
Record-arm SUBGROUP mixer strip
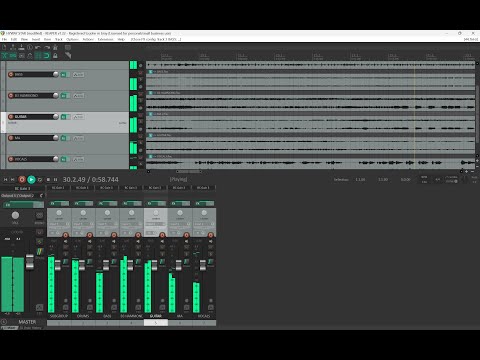coord(66,235)
